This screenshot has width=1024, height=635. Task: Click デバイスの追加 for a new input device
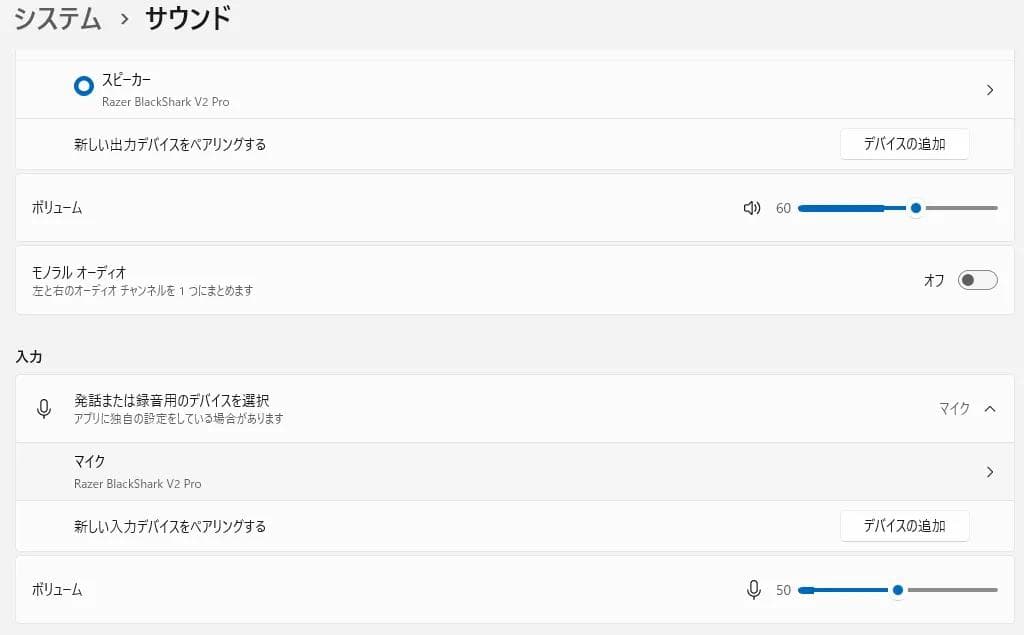[904, 526]
